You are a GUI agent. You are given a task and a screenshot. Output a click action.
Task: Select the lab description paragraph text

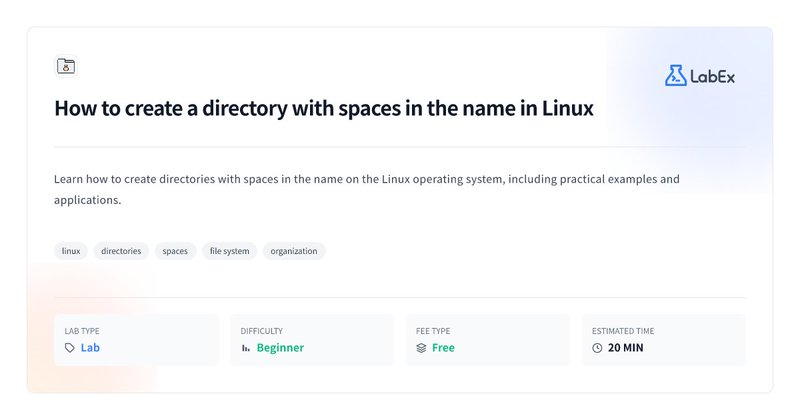point(367,189)
